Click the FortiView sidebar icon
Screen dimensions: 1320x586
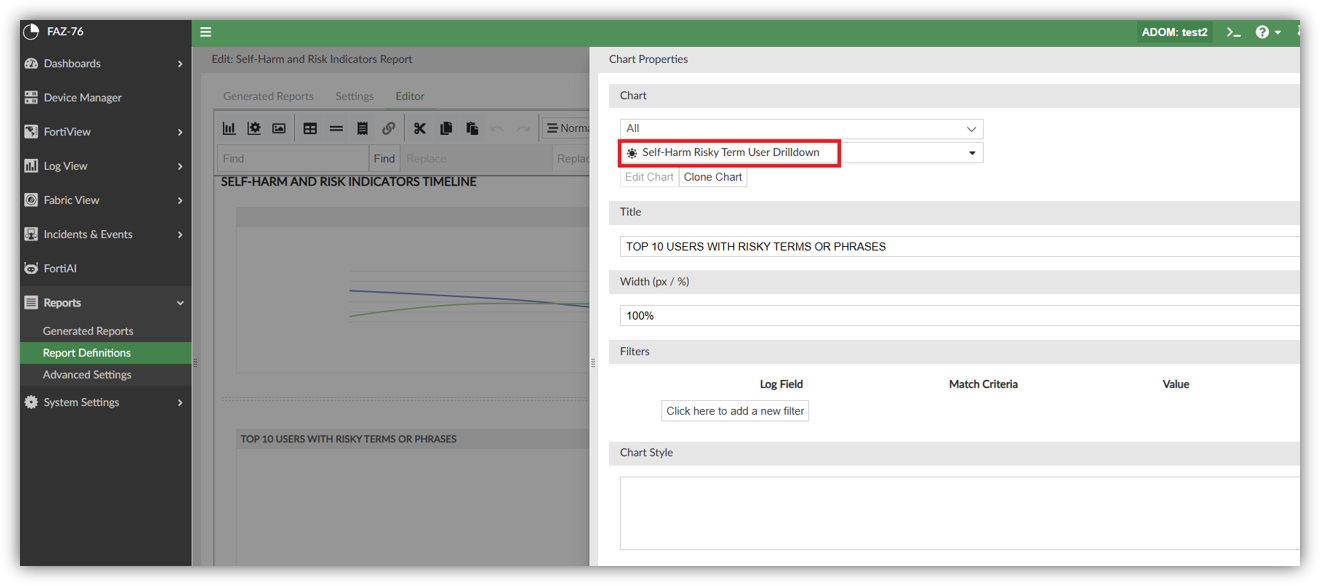coord(31,131)
